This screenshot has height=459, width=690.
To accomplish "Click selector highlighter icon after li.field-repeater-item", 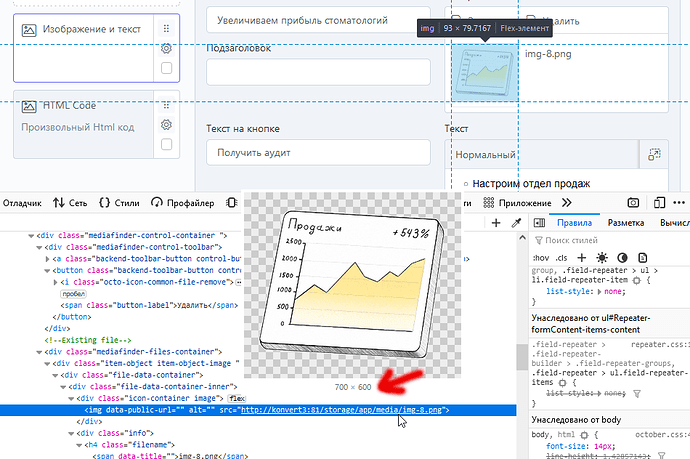I will pos(637,280).
